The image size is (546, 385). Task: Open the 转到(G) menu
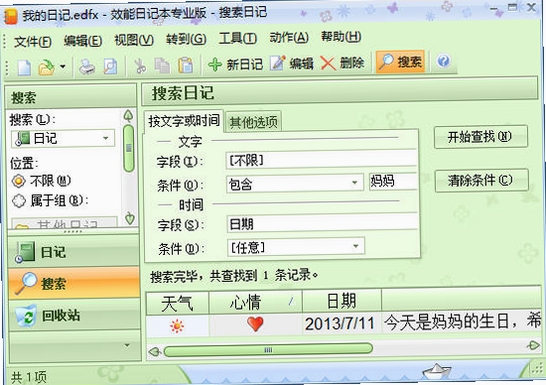click(186, 39)
